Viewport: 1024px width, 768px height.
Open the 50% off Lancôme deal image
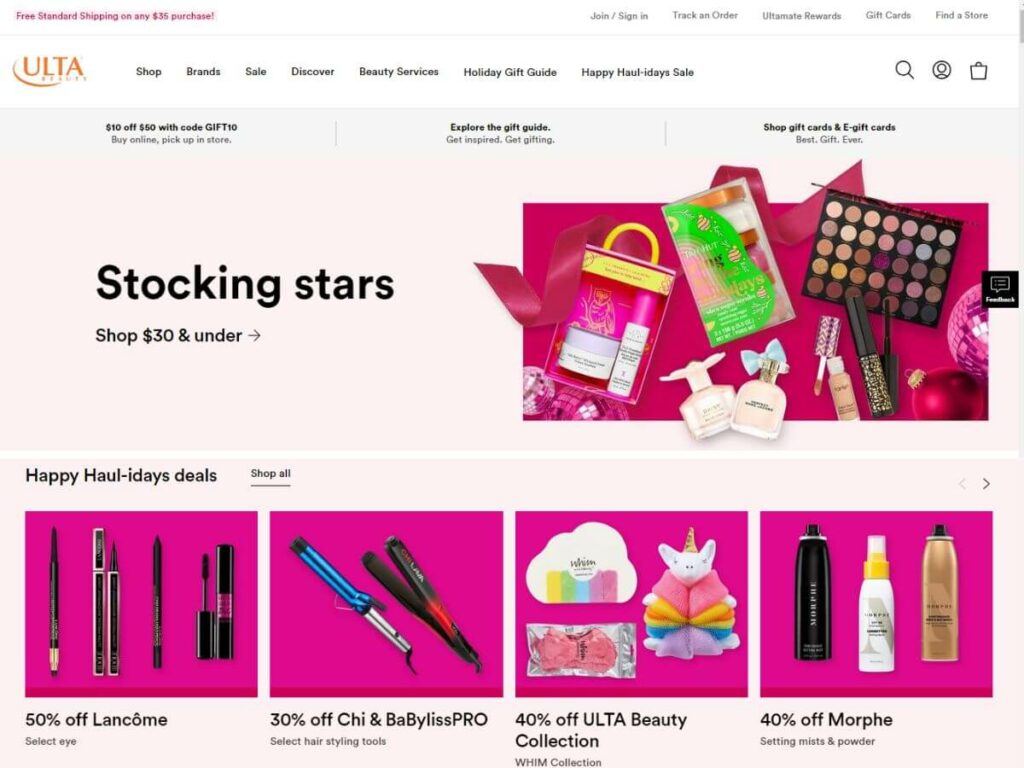[x=141, y=604]
